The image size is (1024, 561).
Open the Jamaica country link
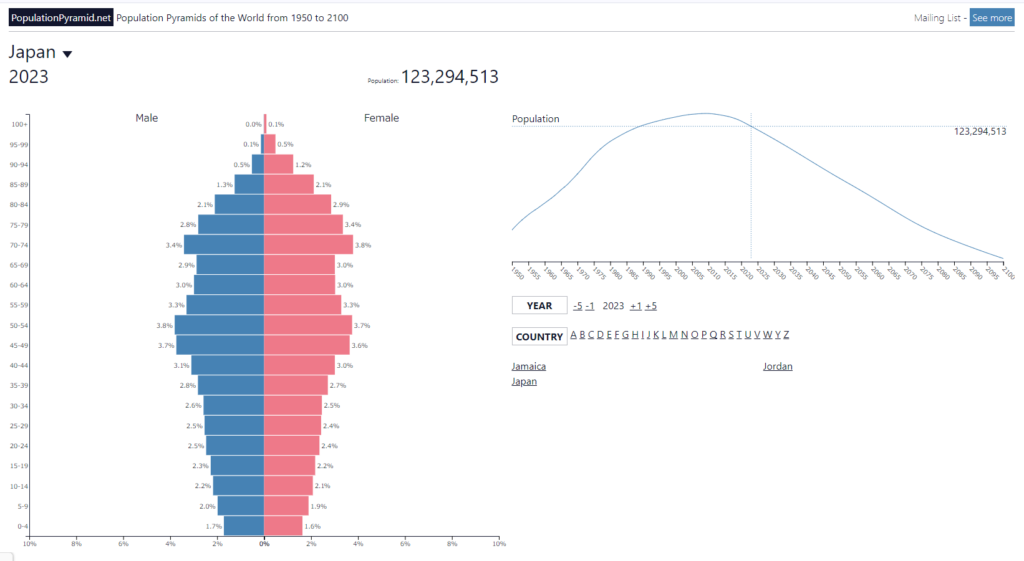tap(529, 367)
